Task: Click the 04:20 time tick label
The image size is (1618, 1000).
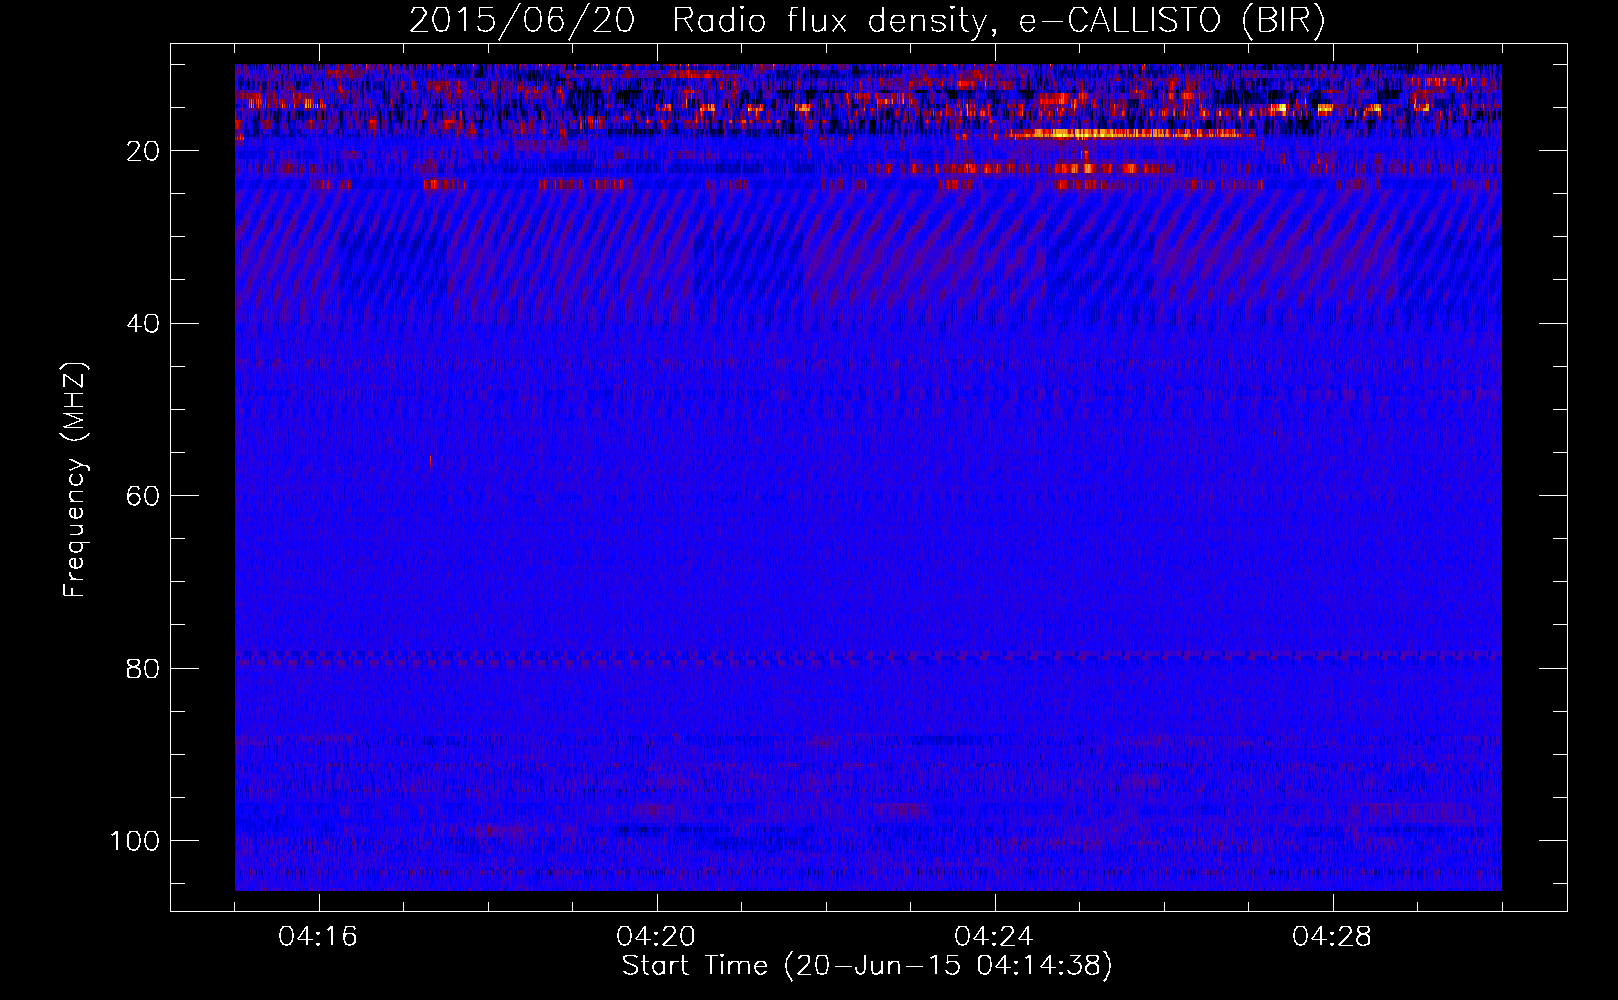Action: (x=656, y=937)
